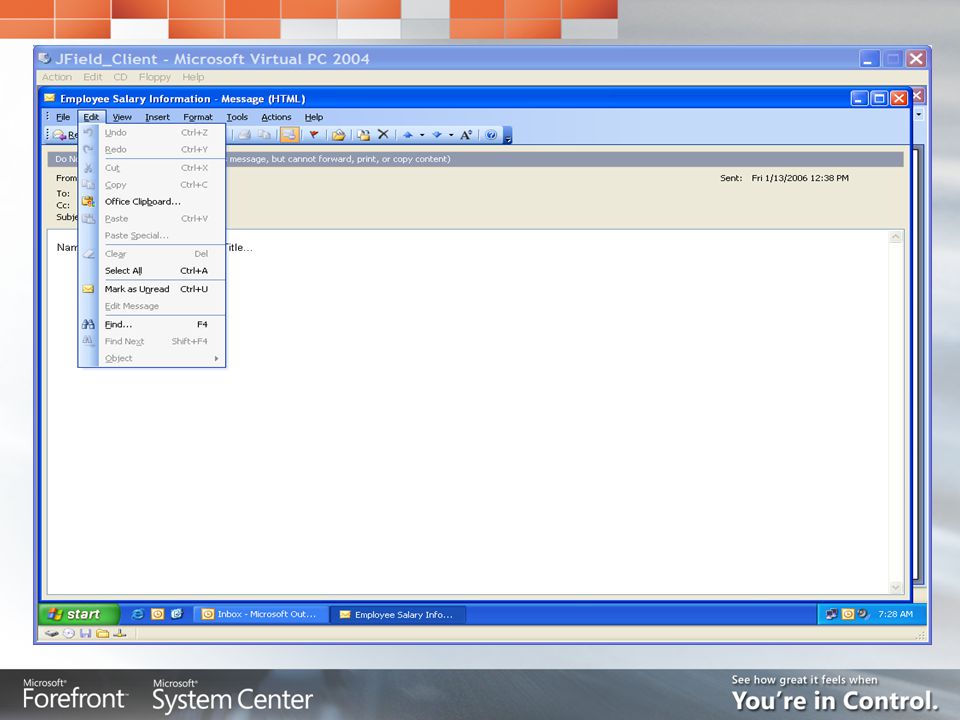The image size is (960, 720).
Task: Click the third Quick Launch icon
Action: (x=177, y=613)
